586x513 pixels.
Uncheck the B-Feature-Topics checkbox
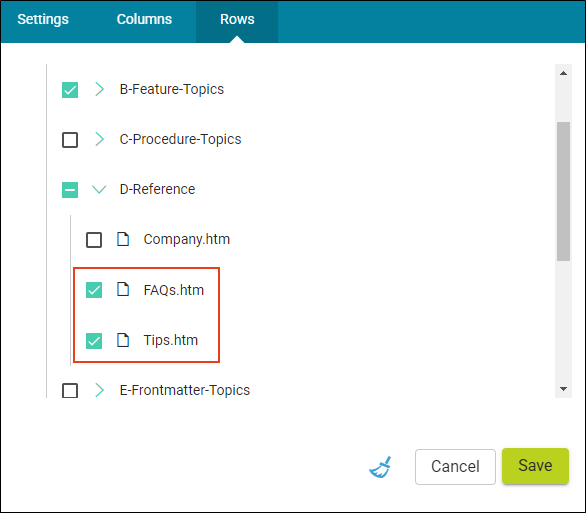click(70, 90)
